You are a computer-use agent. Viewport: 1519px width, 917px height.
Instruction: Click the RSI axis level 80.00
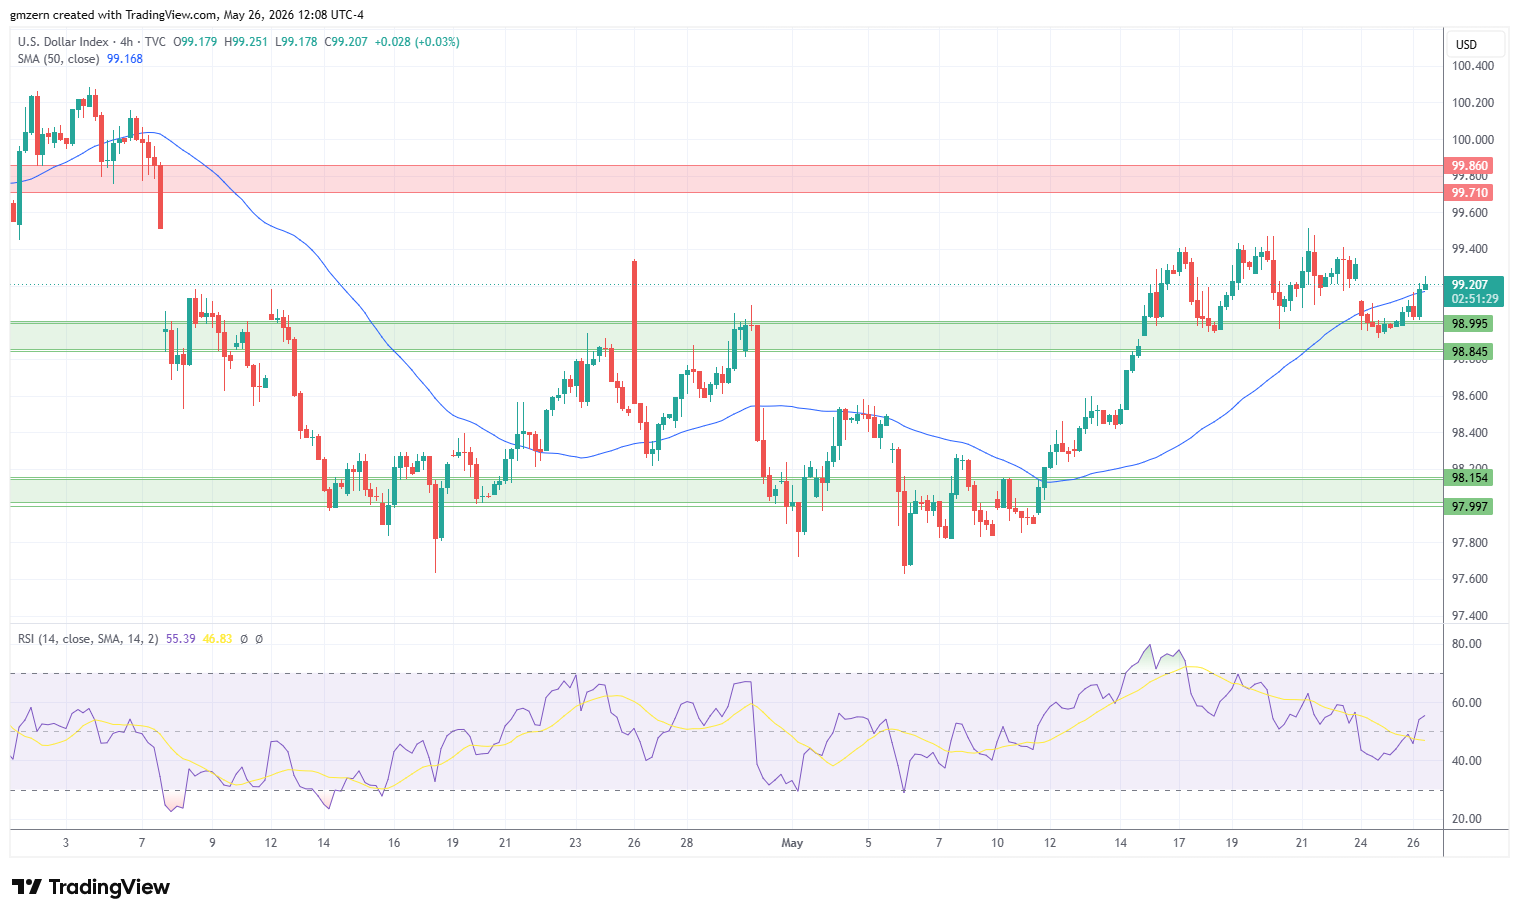coord(1467,644)
